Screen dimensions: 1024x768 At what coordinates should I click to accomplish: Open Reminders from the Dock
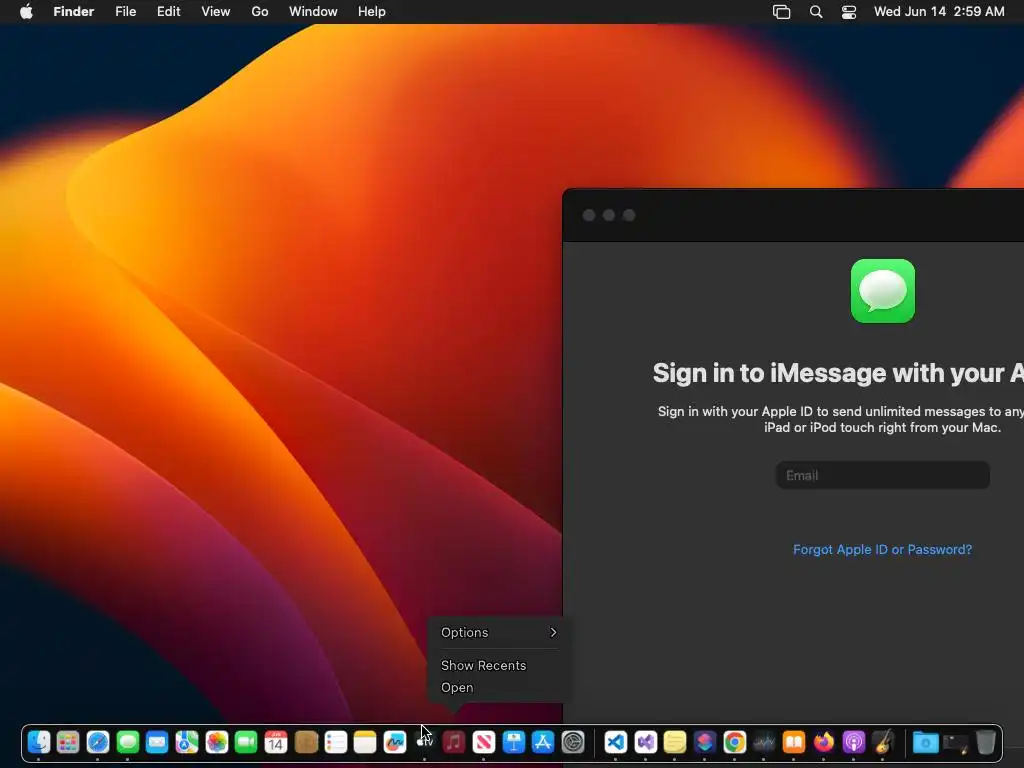point(335,743)
